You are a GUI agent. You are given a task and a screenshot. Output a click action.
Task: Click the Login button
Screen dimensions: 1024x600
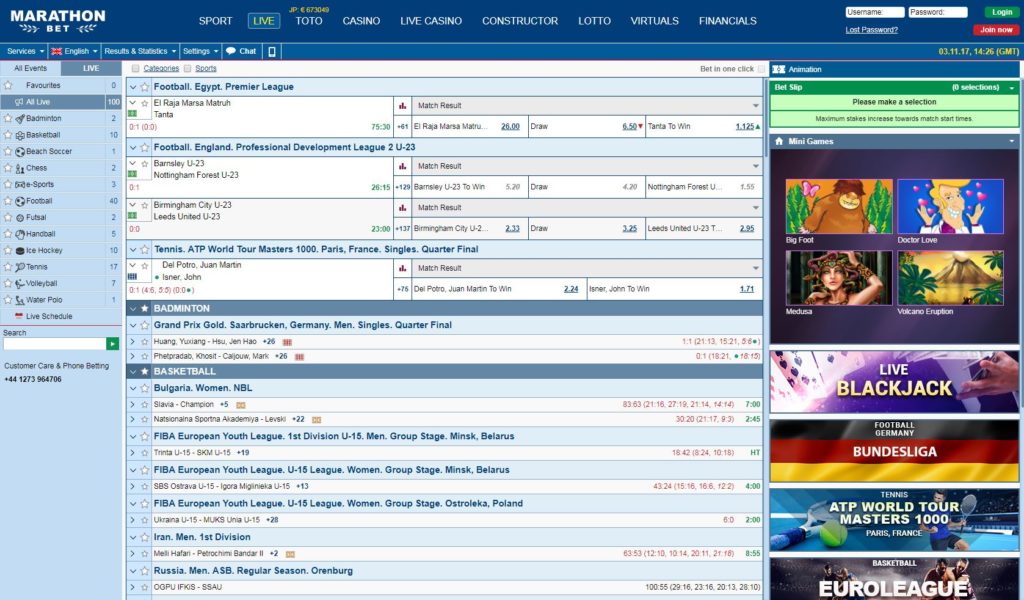(1001, 12)
